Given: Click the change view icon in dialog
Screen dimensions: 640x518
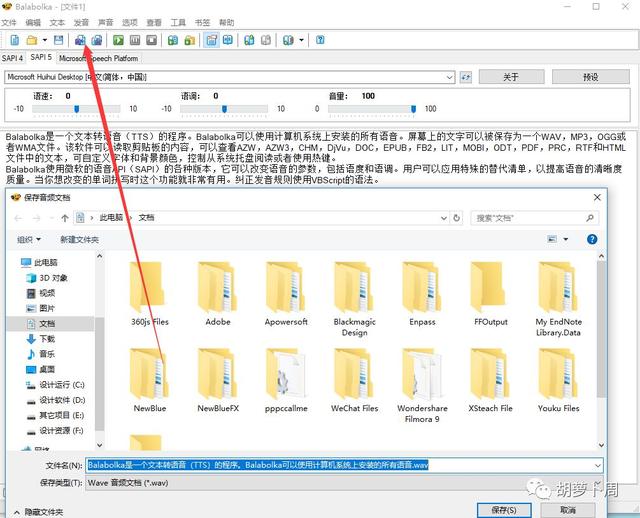Looking at the screenshot, I should 552,239.
